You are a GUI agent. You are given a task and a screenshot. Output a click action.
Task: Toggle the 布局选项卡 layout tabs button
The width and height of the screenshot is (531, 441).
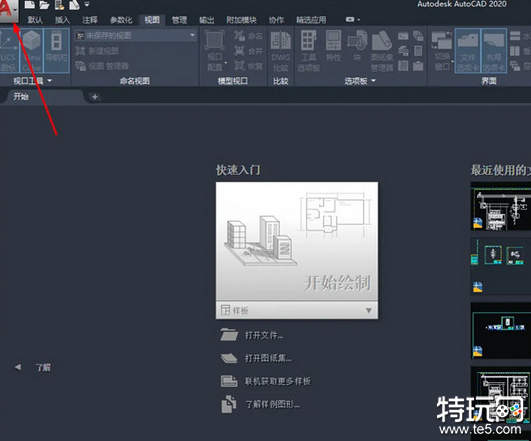pos(494,51)
